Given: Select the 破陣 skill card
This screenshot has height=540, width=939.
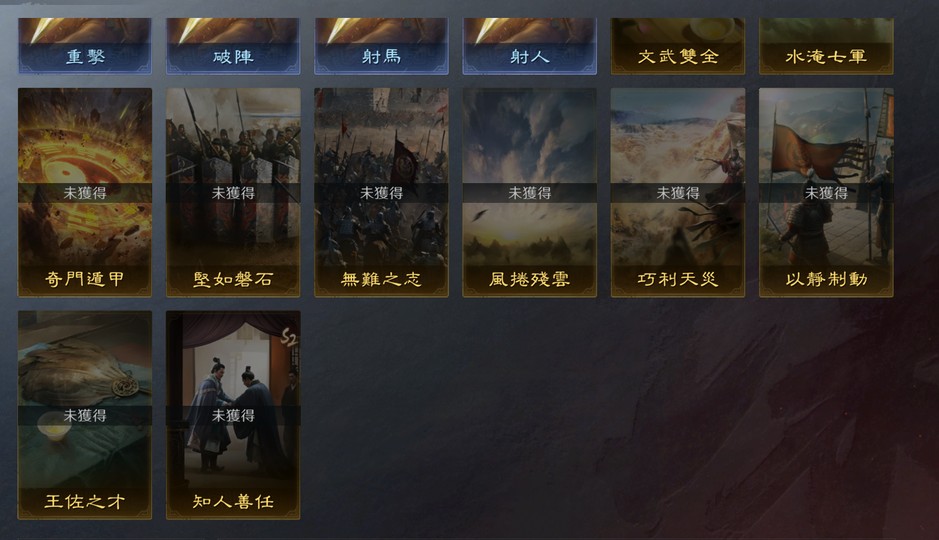Looking at the screenshot, I should (233, 46).
